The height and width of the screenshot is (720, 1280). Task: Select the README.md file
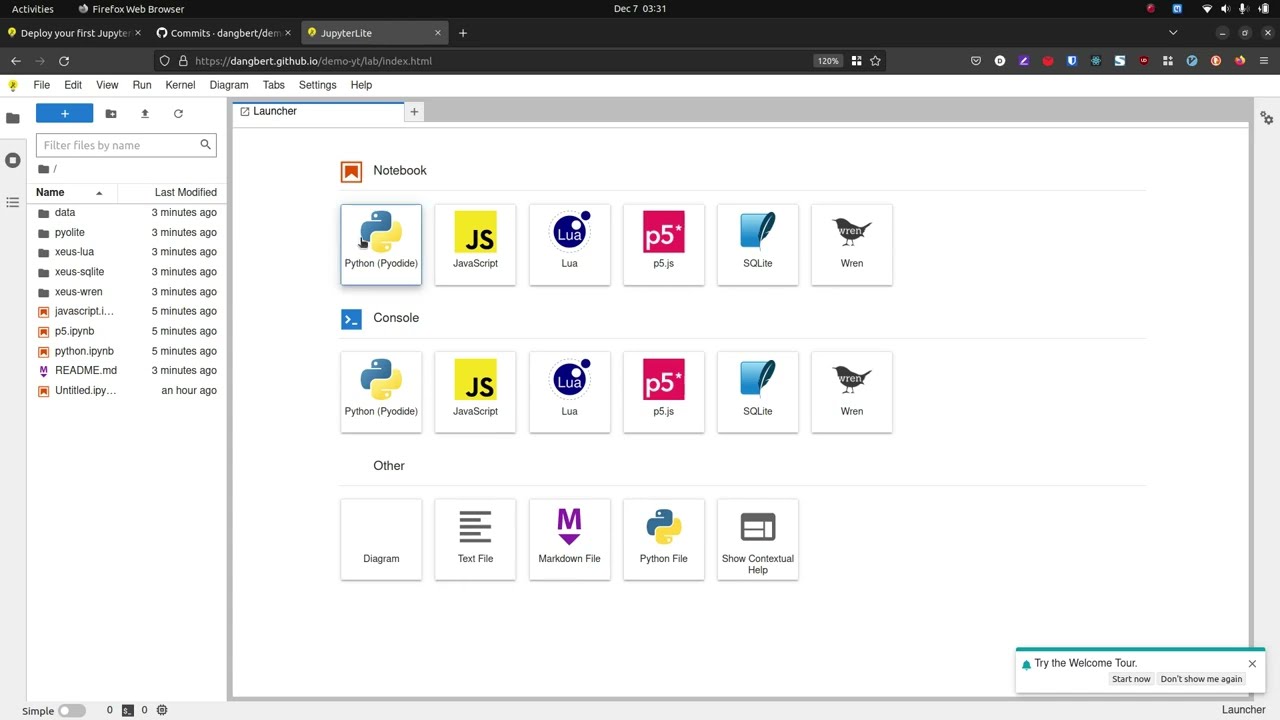point(126,370)
